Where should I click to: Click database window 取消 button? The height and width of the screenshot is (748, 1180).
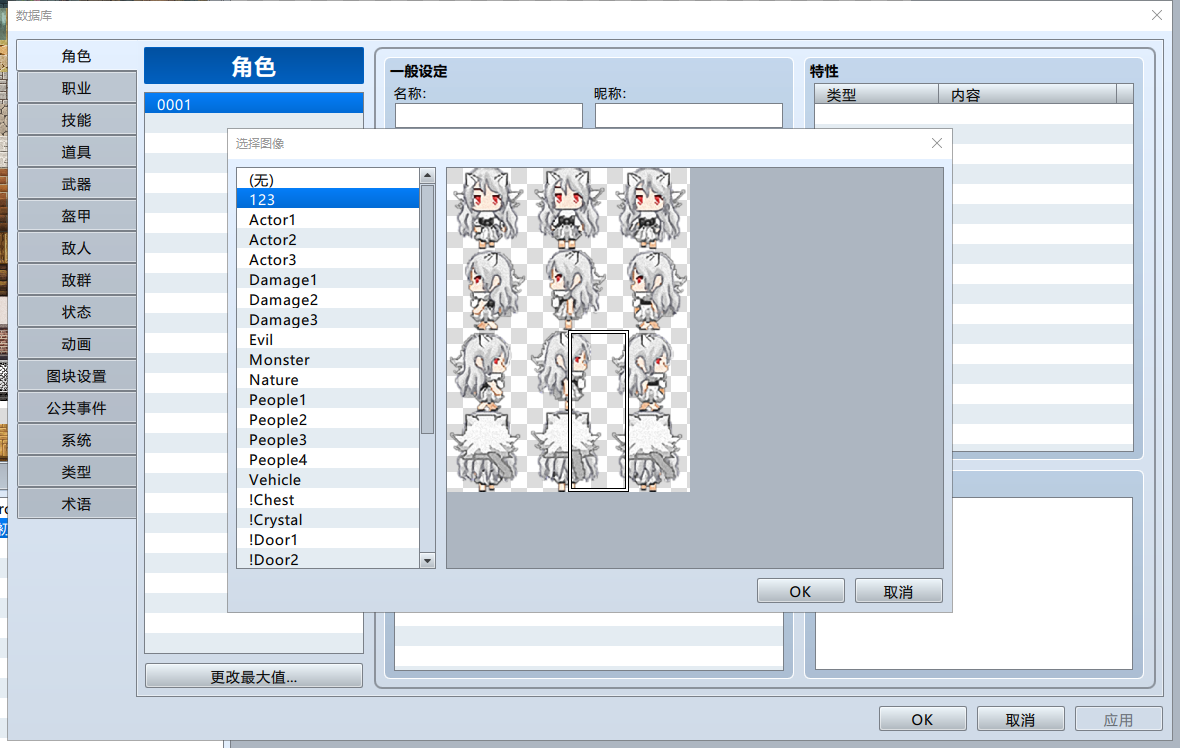1020,719
